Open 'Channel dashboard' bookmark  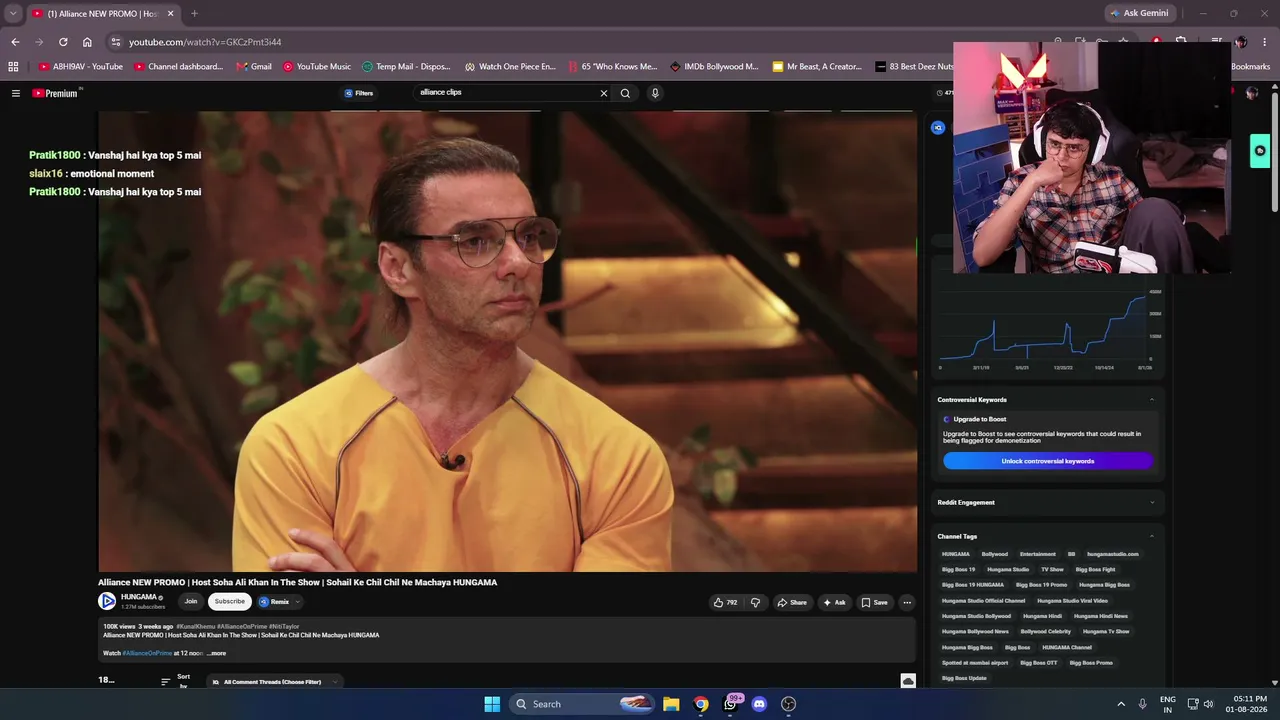(178, 67)
